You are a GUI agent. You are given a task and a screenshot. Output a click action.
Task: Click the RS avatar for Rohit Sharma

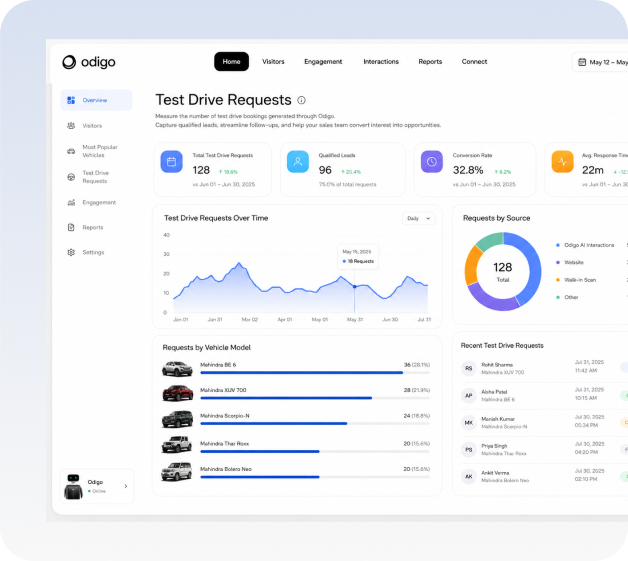point(469,368)
